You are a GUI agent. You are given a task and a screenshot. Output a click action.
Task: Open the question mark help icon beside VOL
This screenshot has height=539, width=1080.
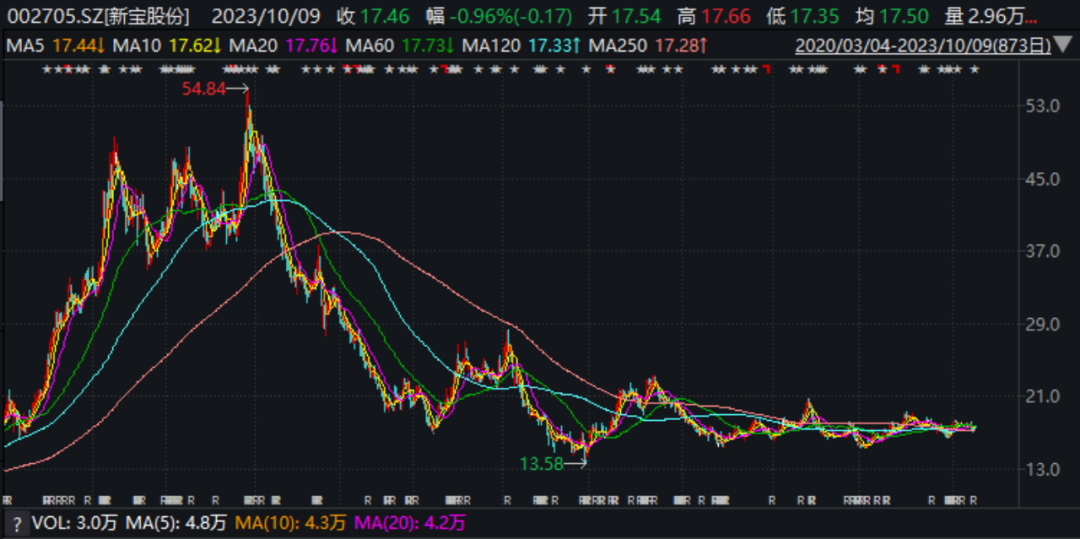(x=19, y=525)
